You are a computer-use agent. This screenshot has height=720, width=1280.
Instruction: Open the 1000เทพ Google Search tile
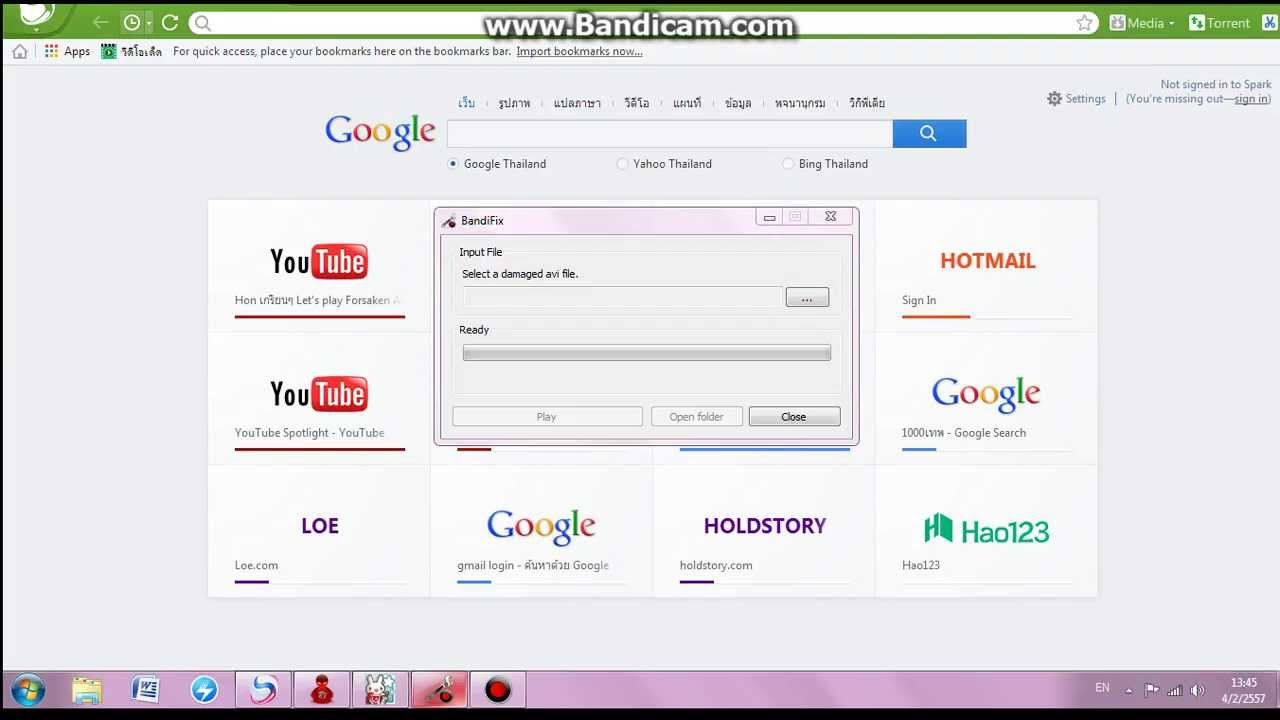[x=986, y=399]
